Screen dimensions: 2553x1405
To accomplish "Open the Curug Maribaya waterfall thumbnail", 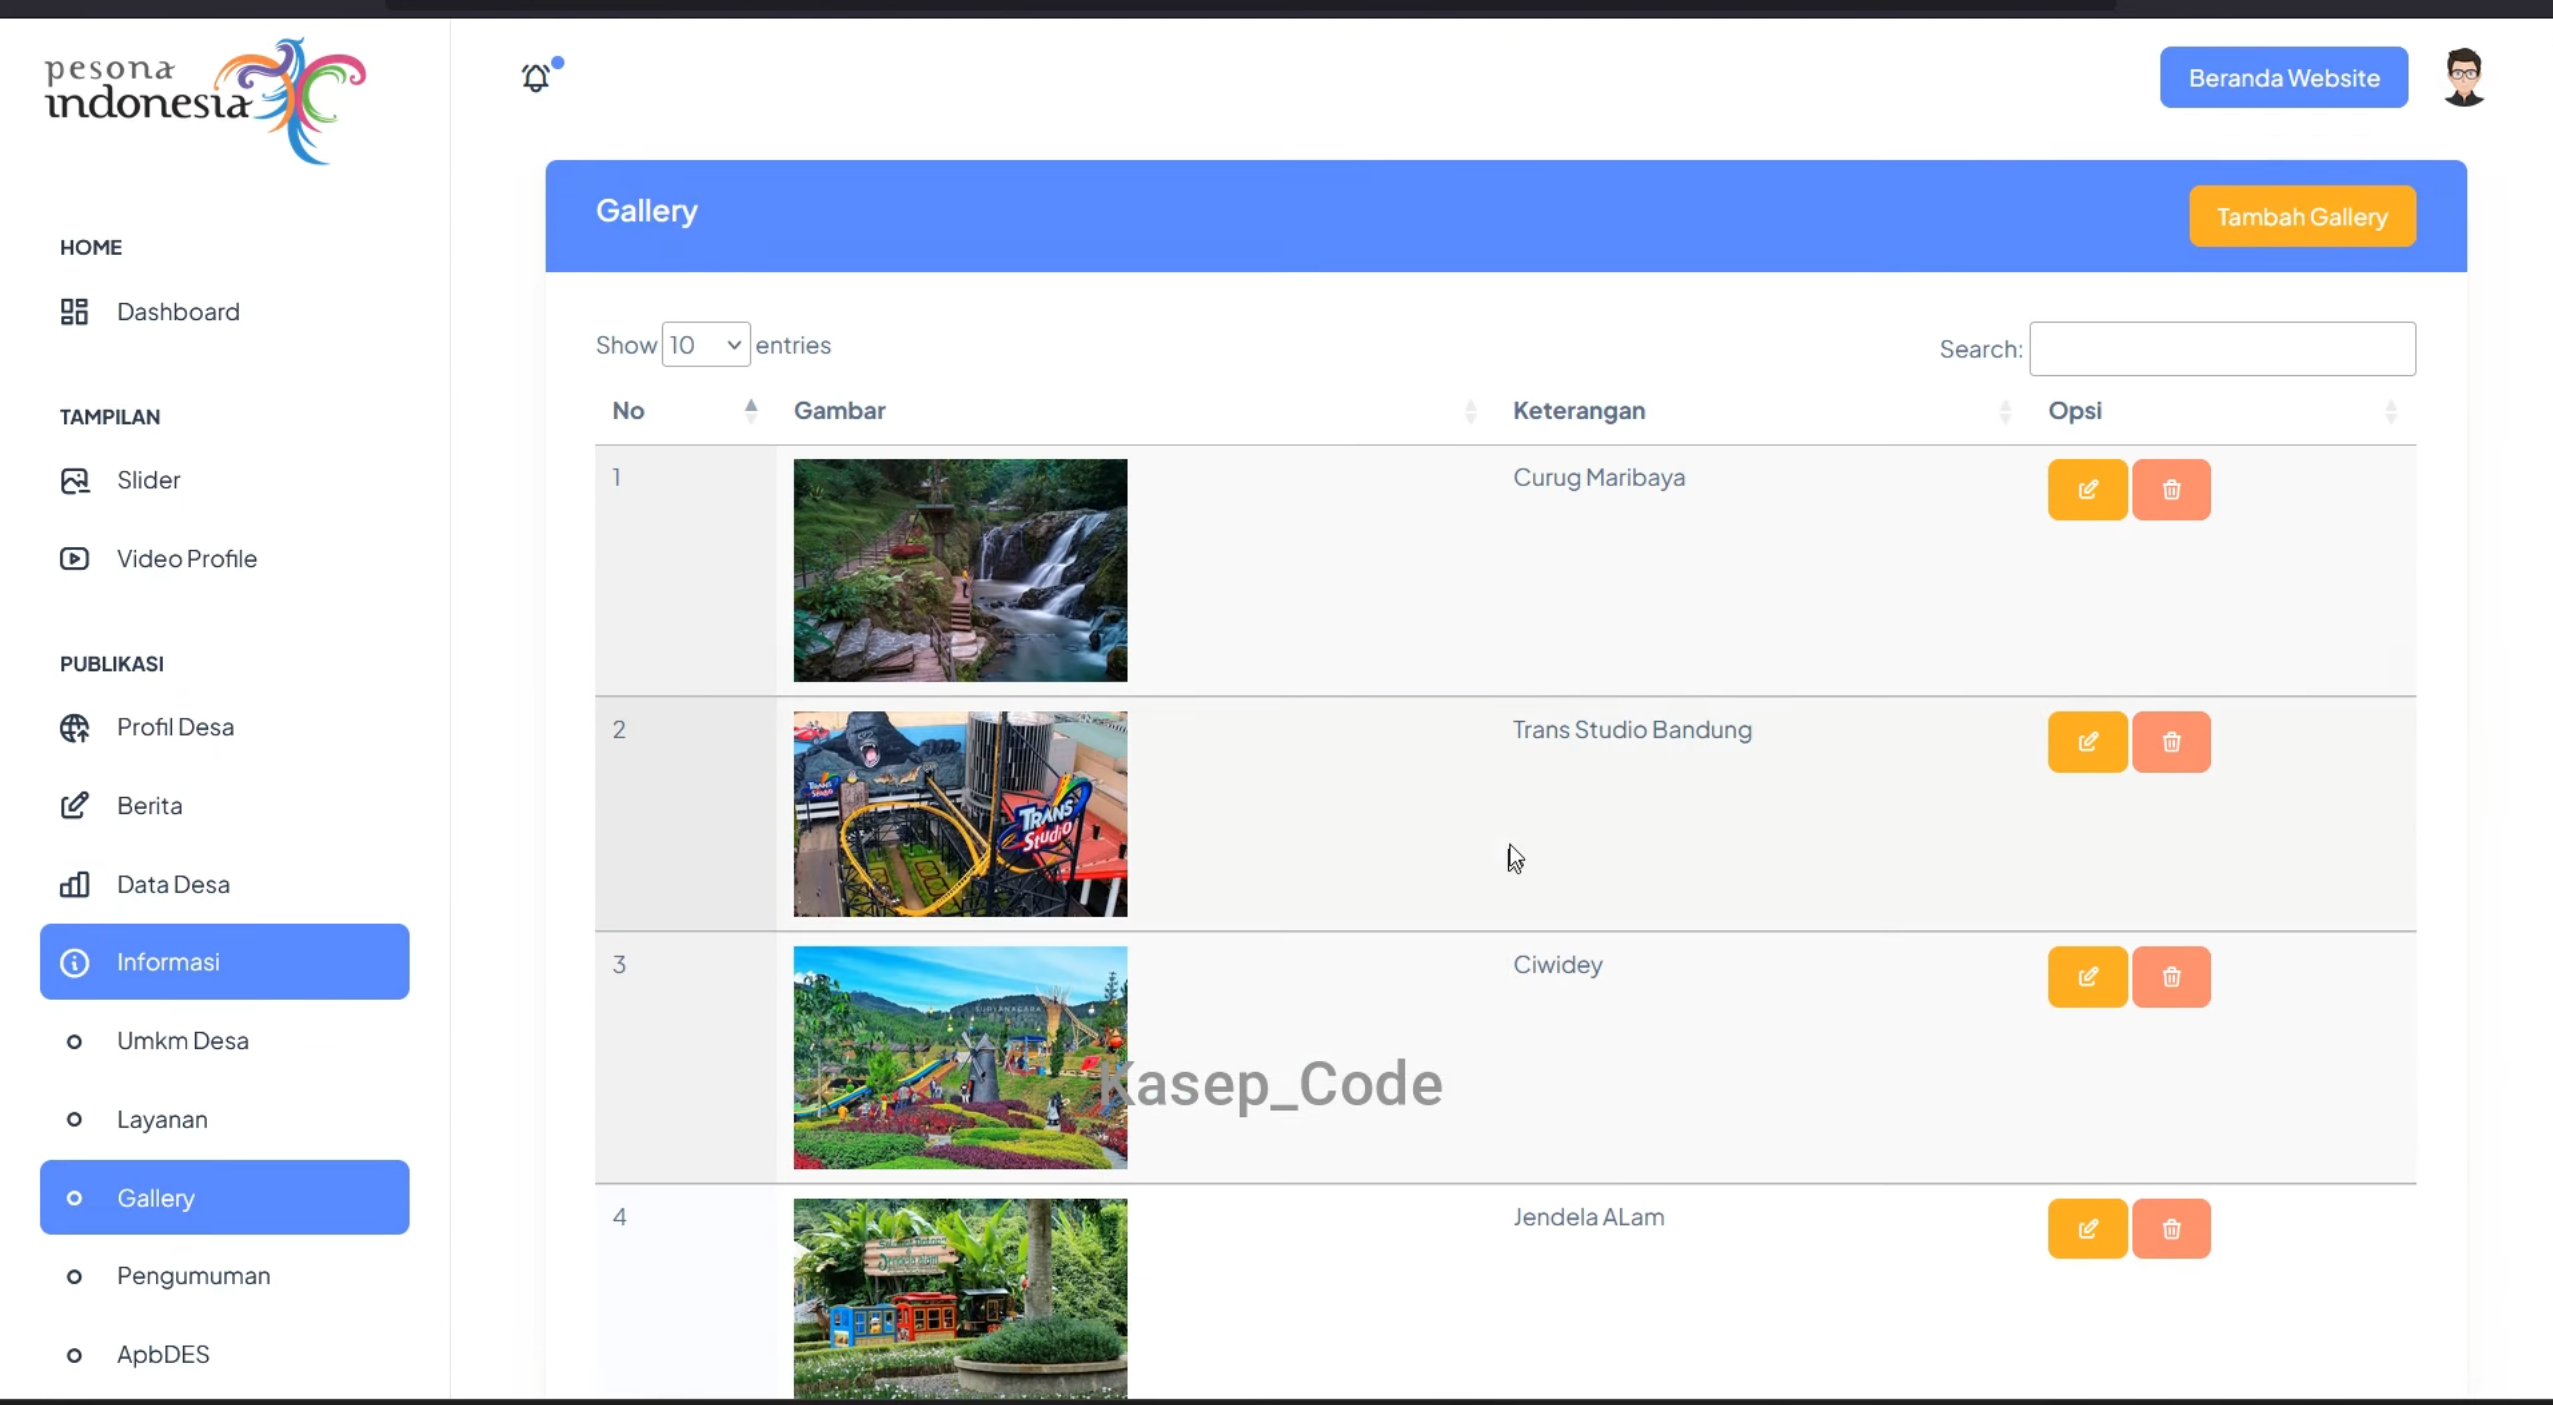I will tap(960, 571).
